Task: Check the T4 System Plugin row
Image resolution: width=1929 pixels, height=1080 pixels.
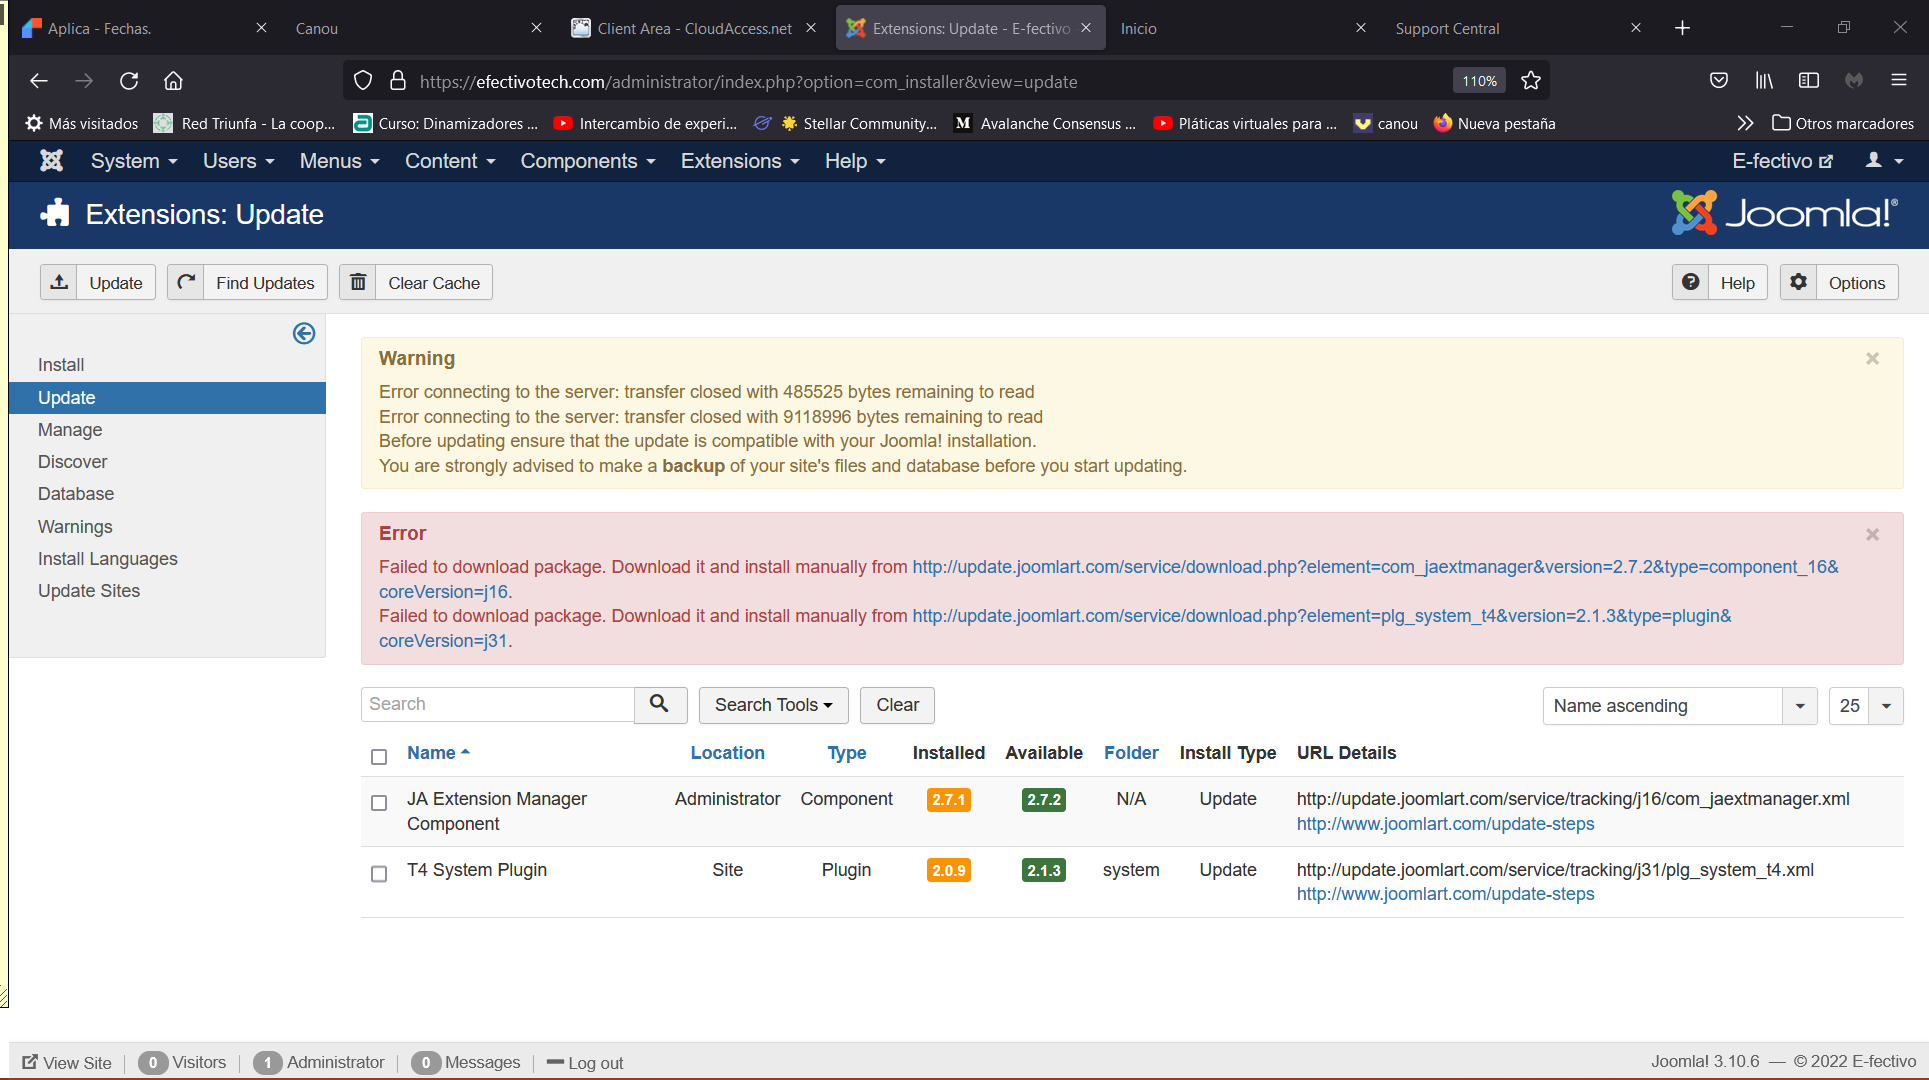Action: (379, 874)
